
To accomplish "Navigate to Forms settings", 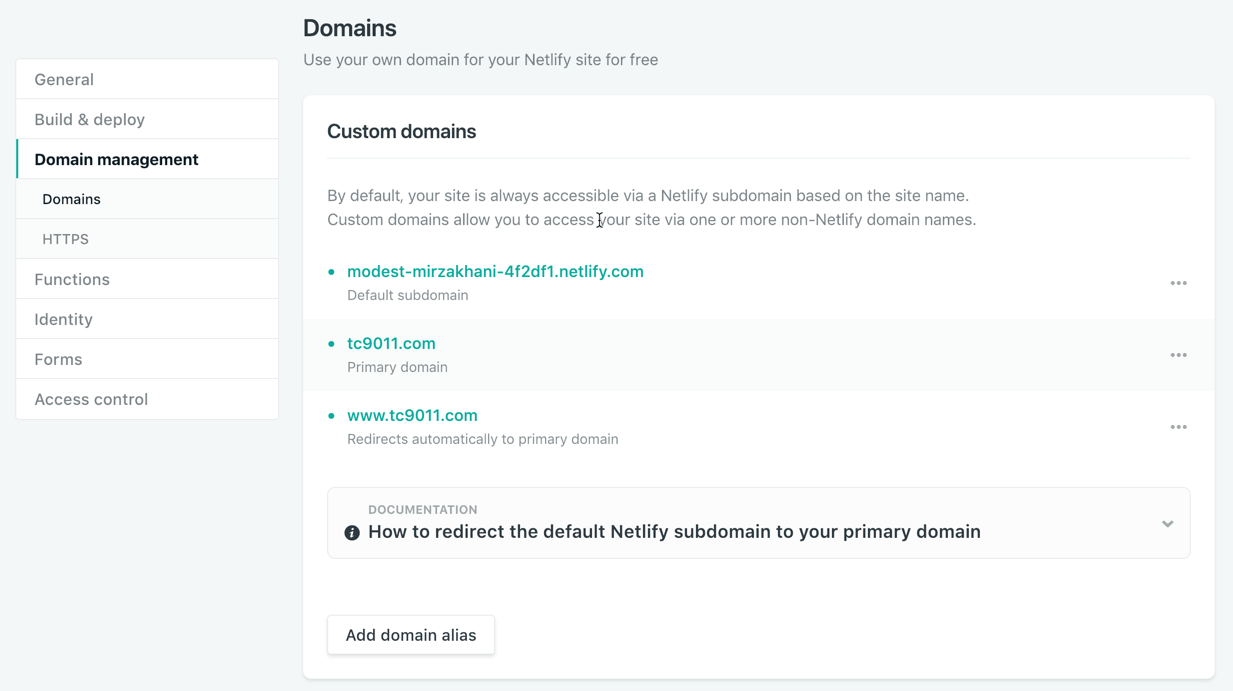I will pos(58,359).
